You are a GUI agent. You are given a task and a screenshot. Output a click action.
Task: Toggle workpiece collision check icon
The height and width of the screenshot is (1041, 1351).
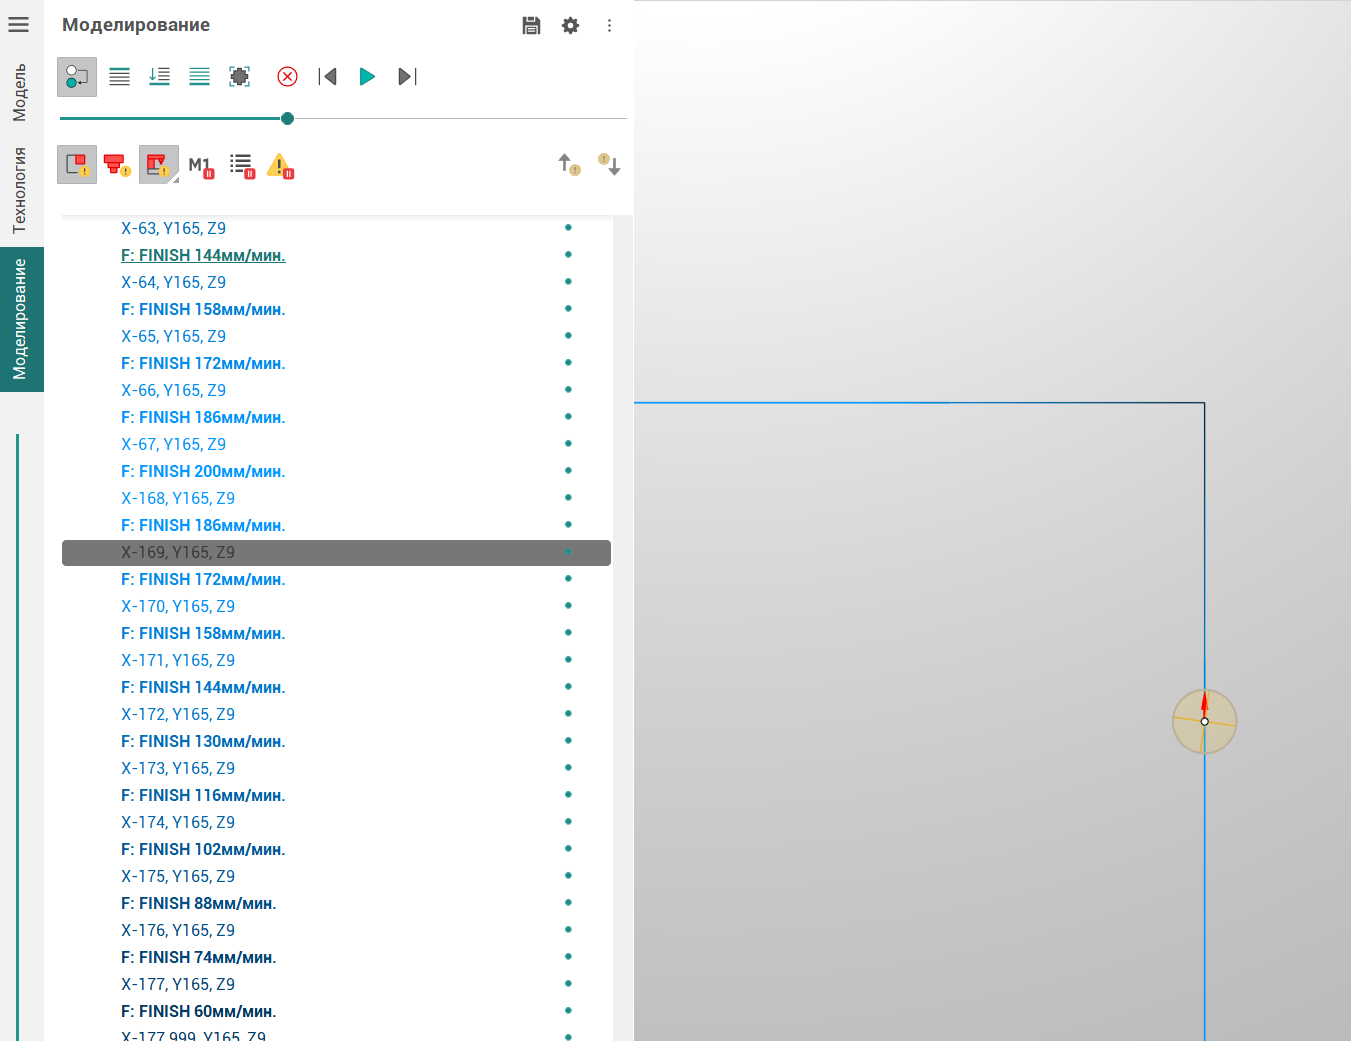77,165
